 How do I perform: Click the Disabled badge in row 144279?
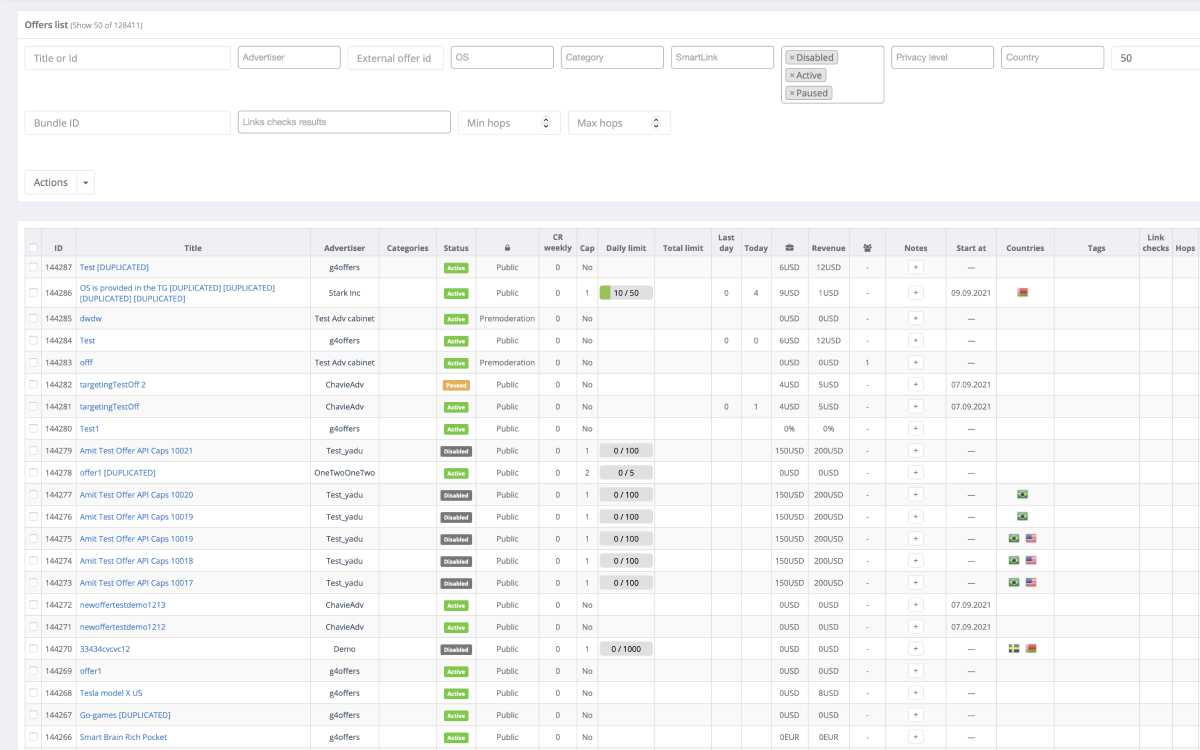click(x=456, y=451)
